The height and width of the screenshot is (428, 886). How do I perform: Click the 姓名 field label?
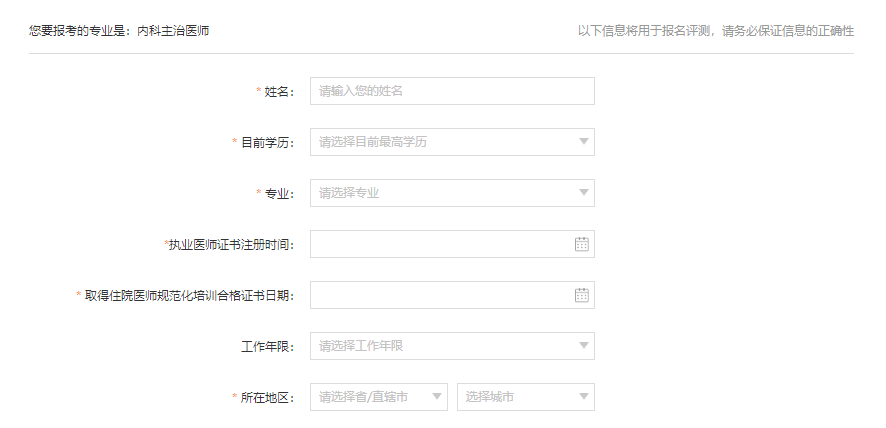[279, 92]
